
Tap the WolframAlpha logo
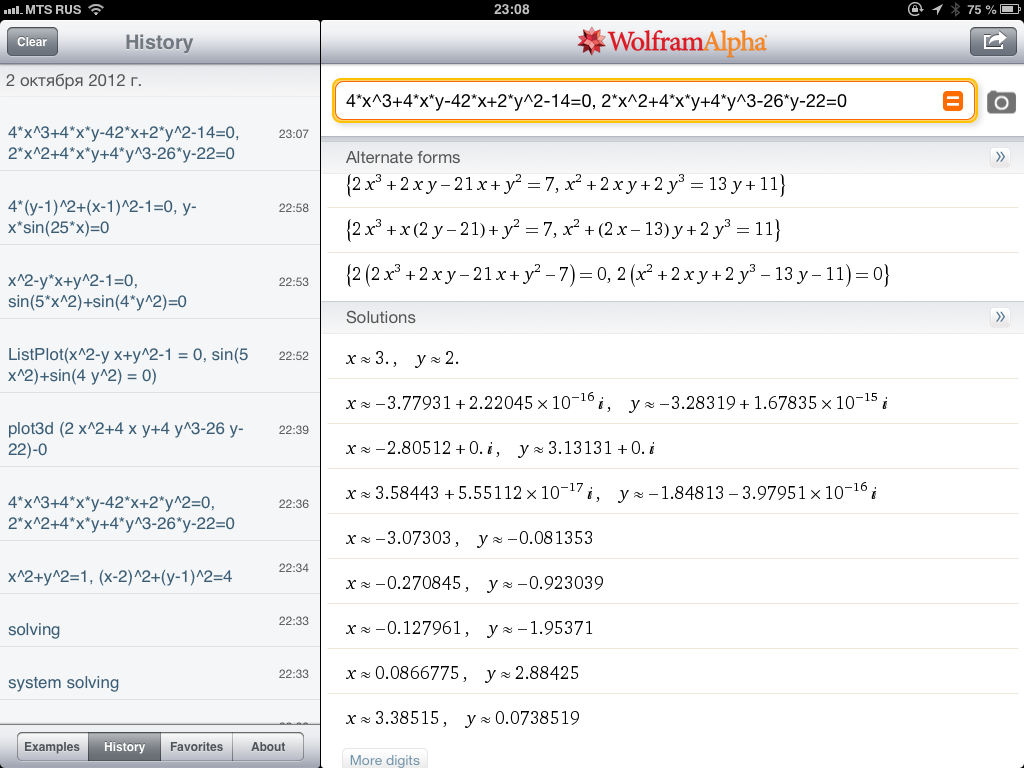pyautogui.click(x=672, y=42)
